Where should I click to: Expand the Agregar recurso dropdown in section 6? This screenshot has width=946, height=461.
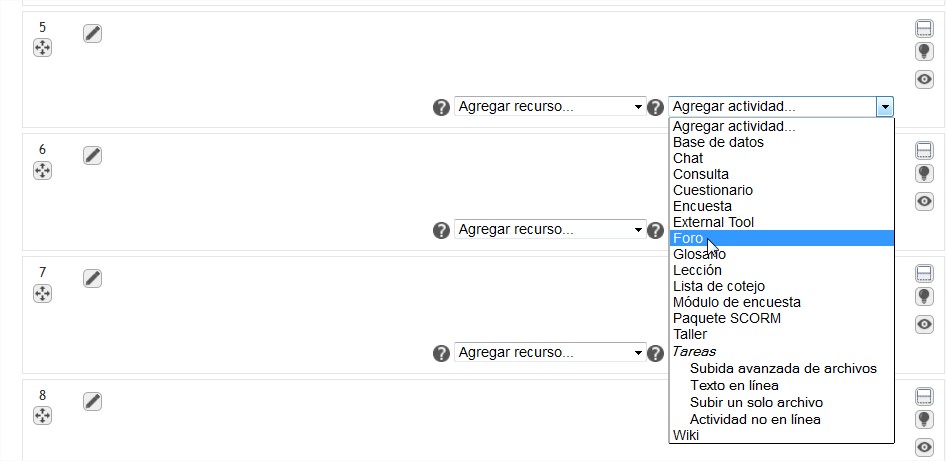click(x=549, y=230)
